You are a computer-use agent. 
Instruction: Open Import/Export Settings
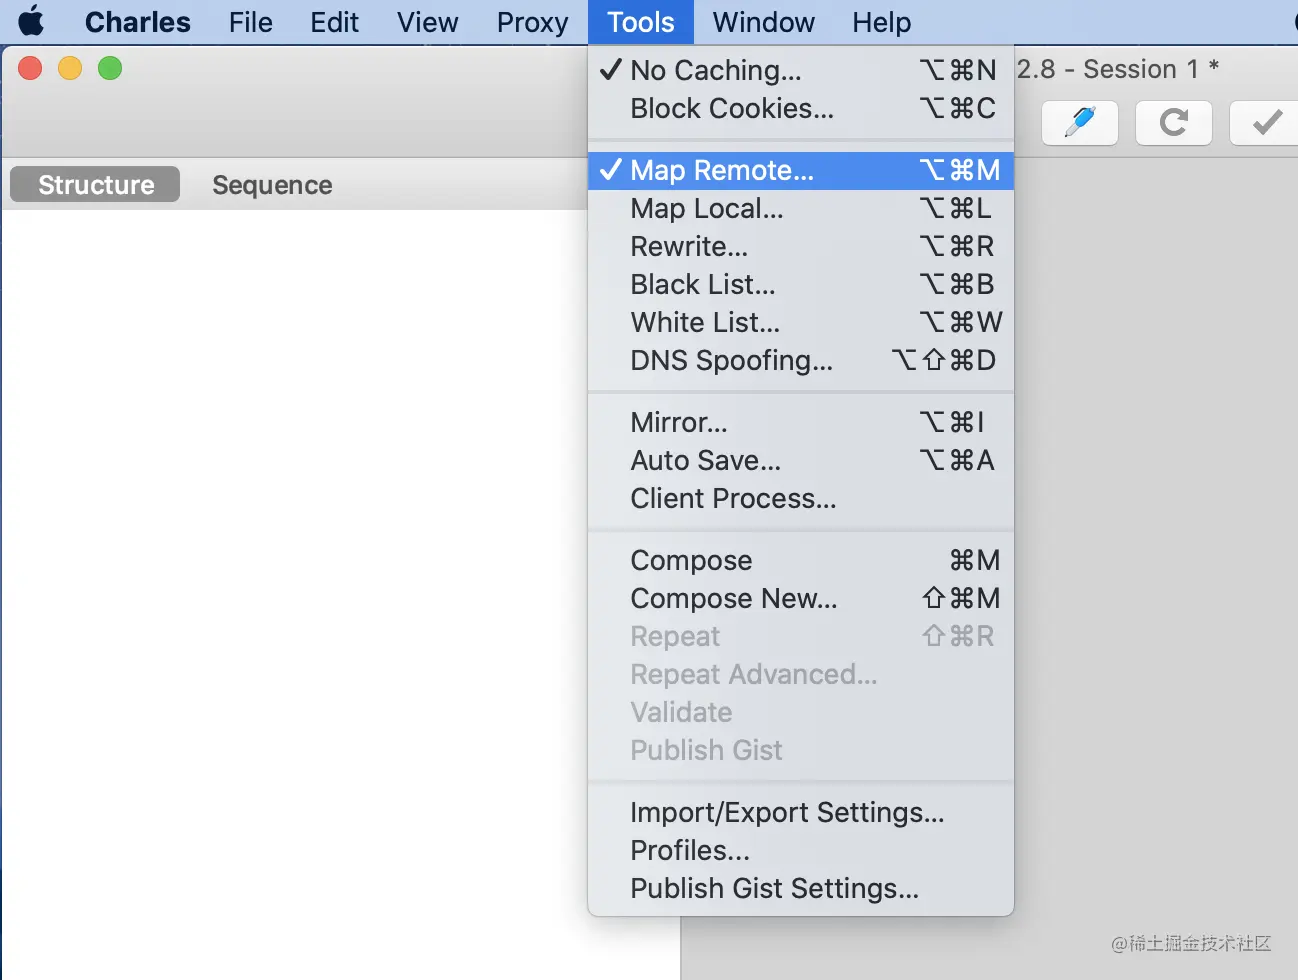786,812
